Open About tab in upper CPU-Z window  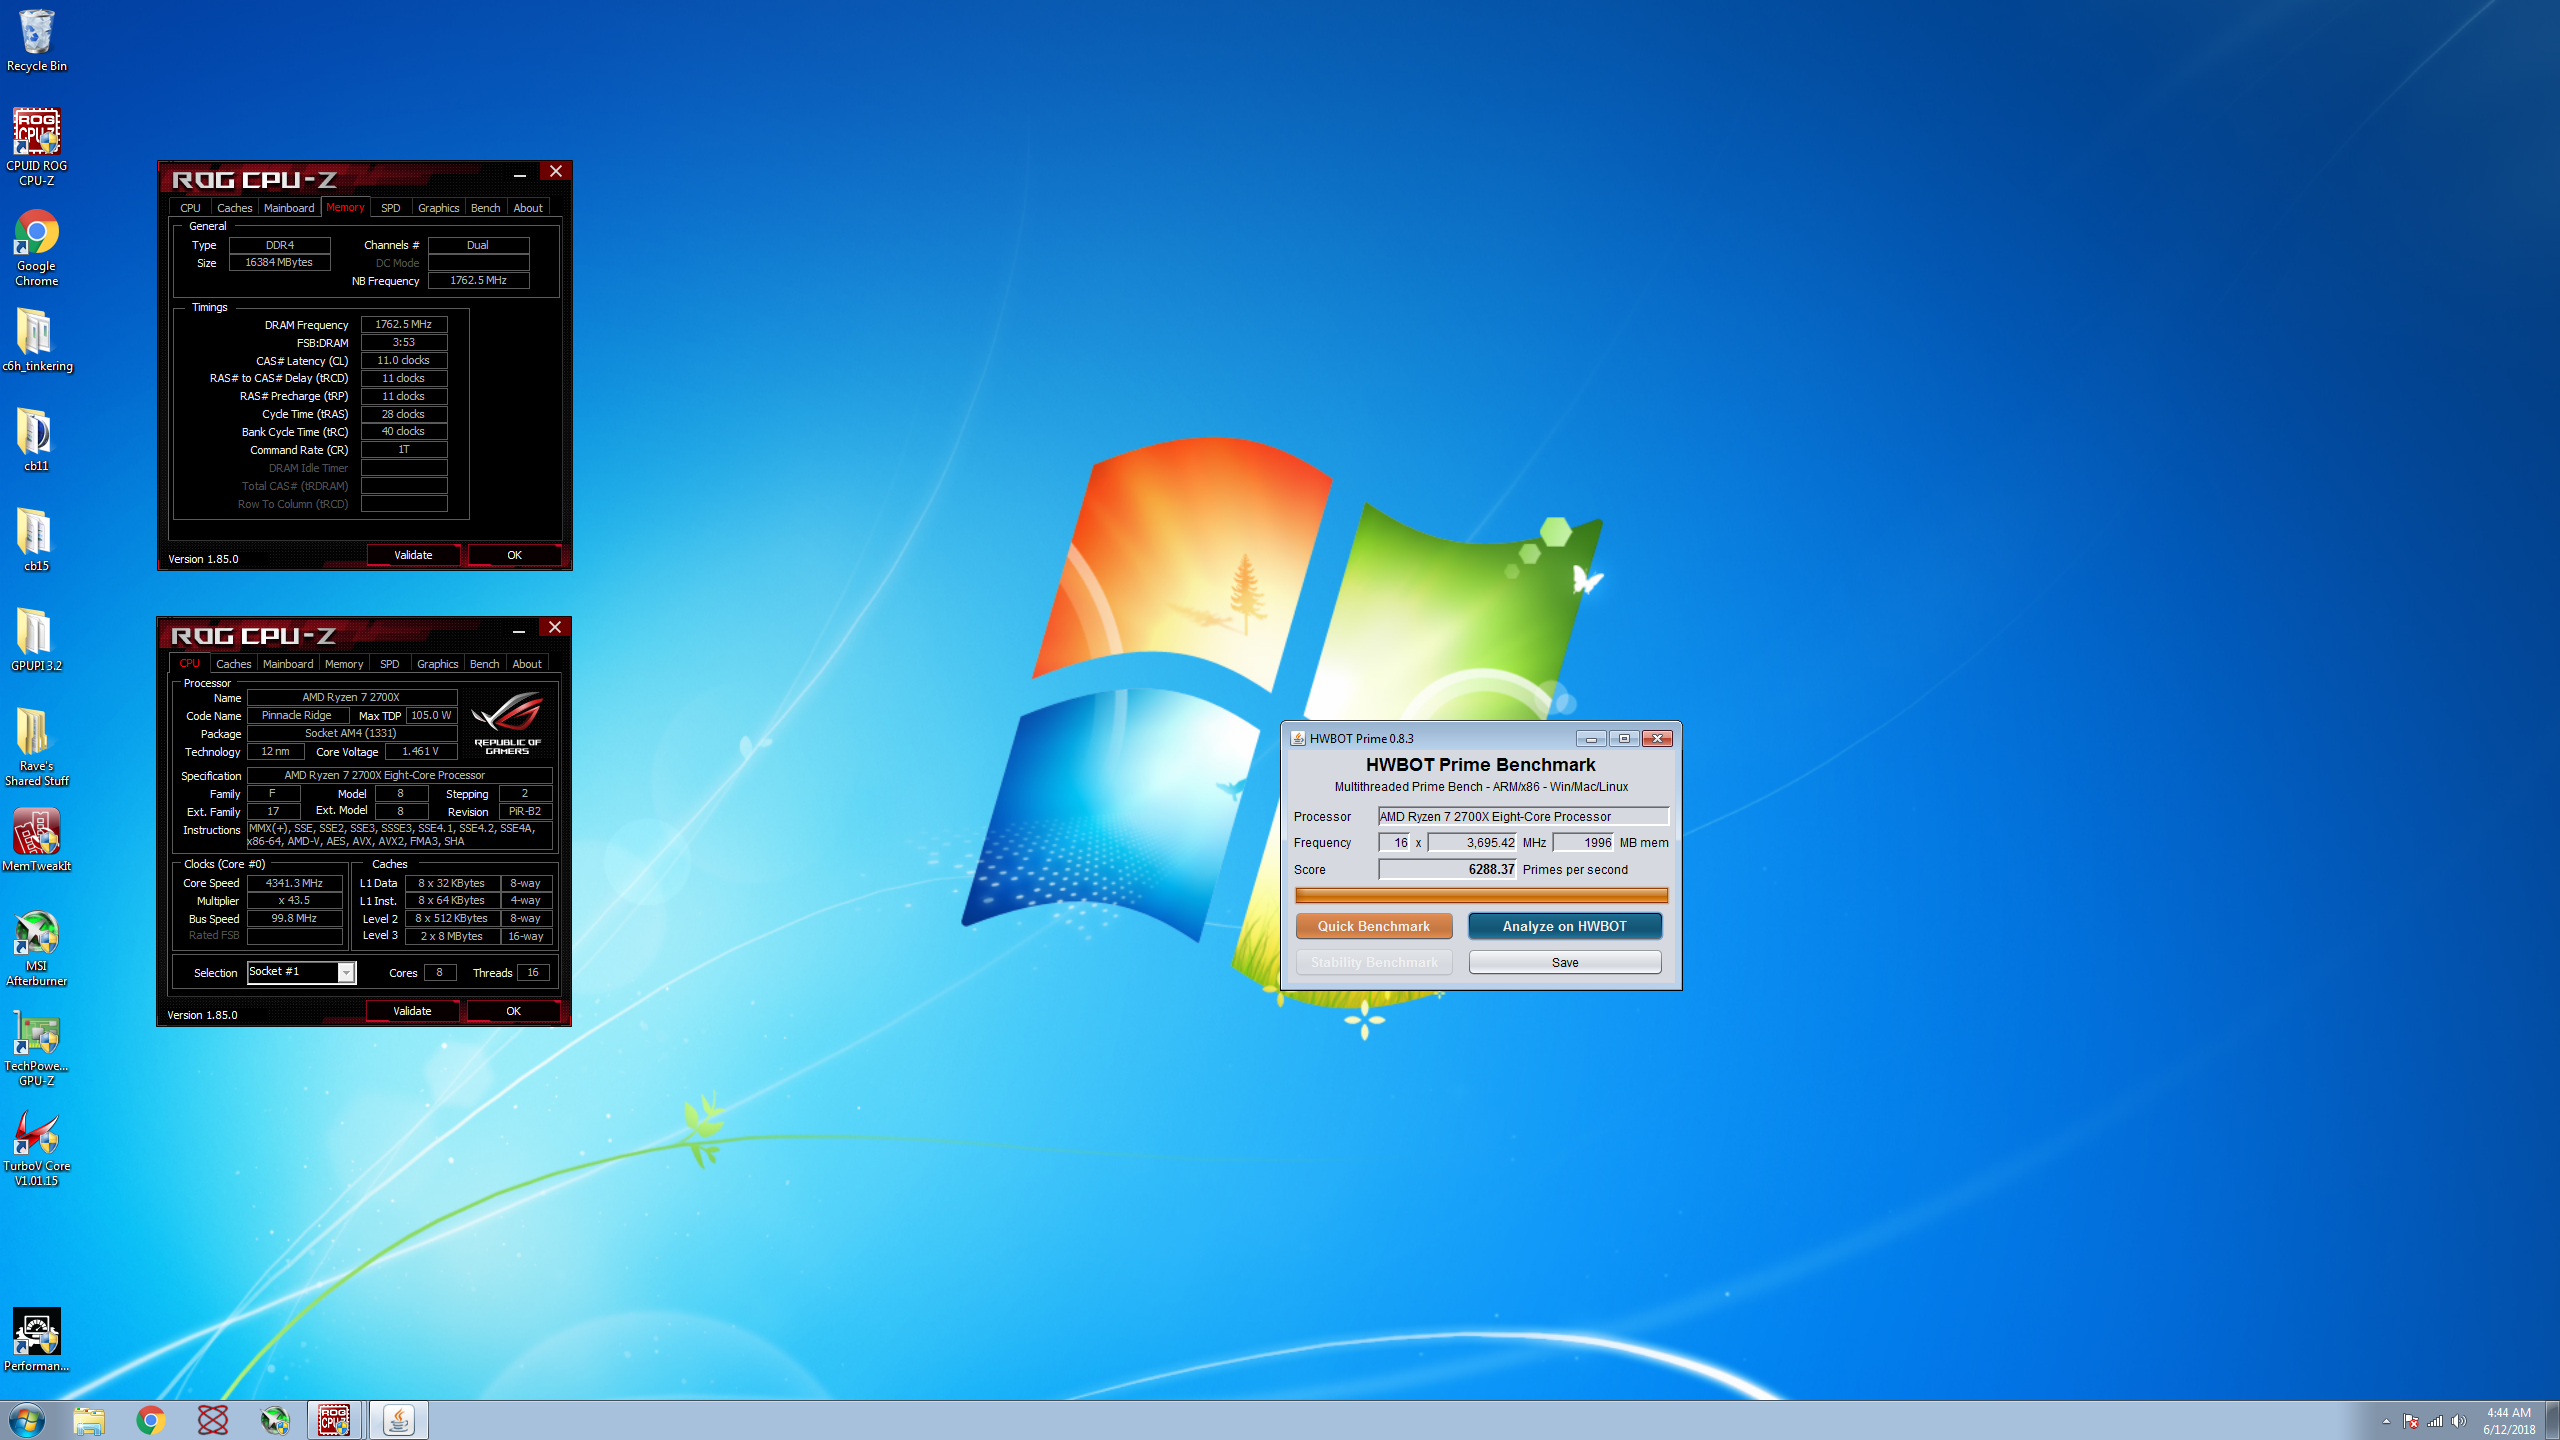click(x=529, y=208)
